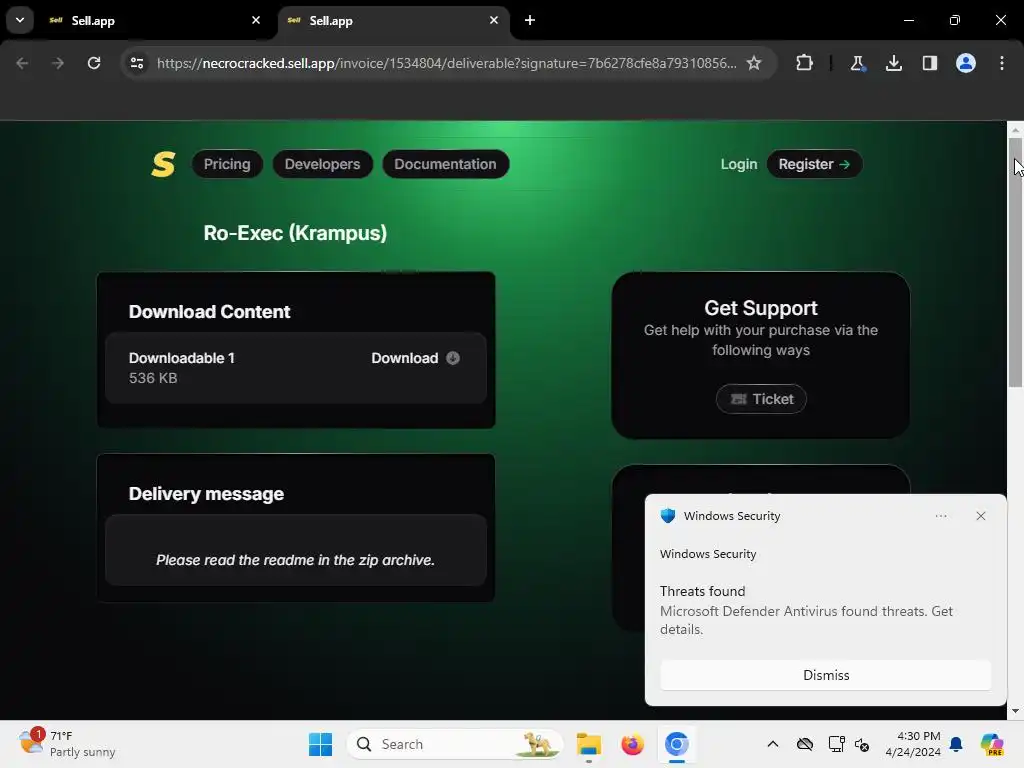Bookmark this page with the star icon
This screenshot has width=1024, height=768.
(754, 63)
